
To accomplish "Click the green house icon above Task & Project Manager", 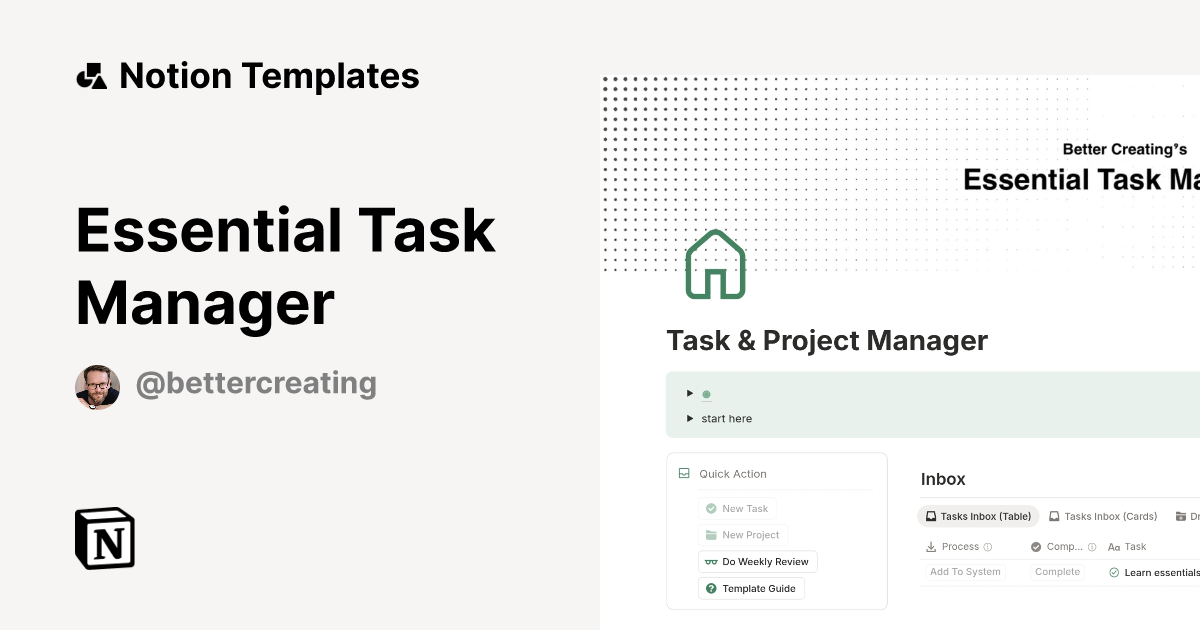I will point(716,264).
